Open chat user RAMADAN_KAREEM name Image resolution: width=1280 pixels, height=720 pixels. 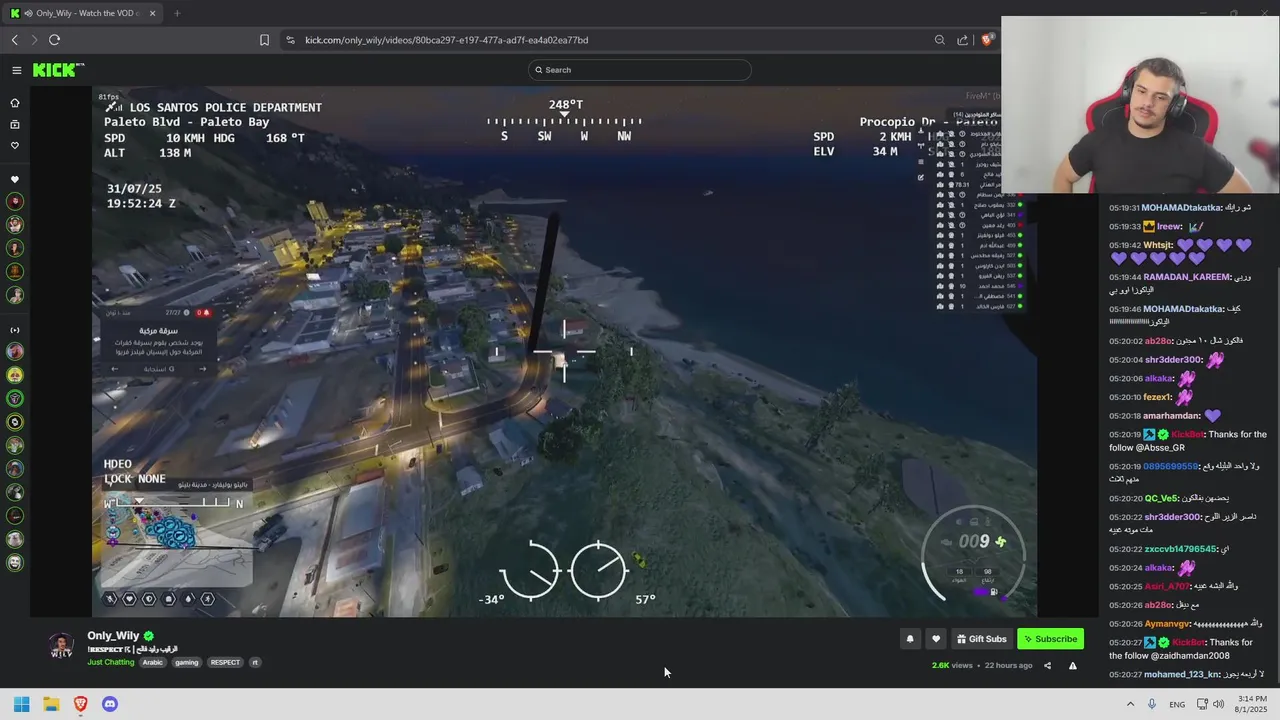pyautogui.click(x=1187, y=277)
